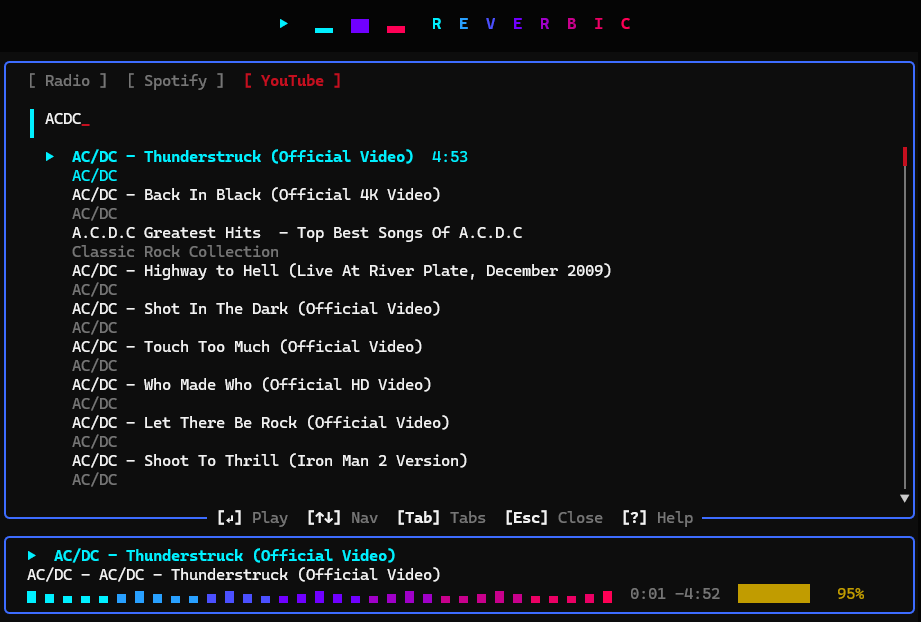Click the [Tab] Tabs shortcut hint

point(441,517)
